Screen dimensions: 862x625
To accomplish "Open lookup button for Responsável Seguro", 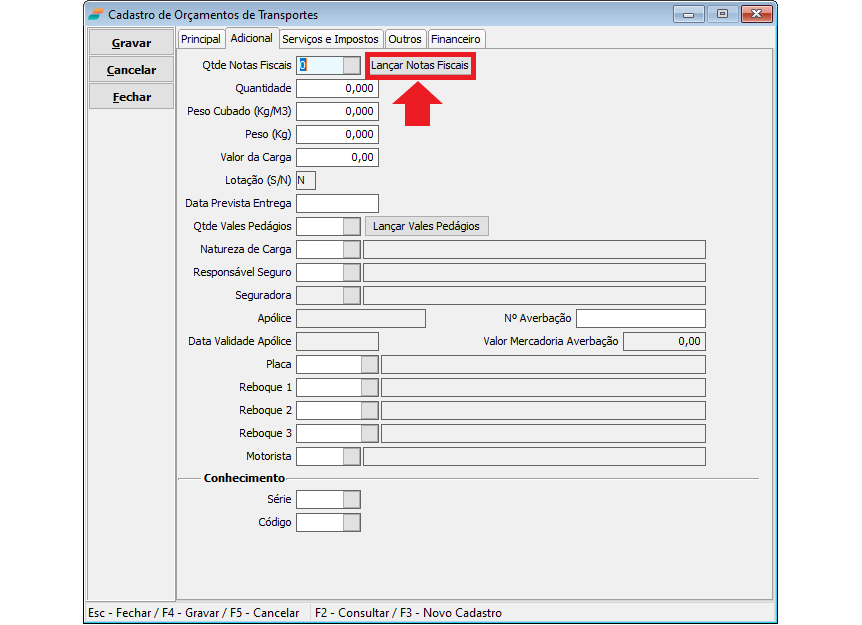I will pyautogui.click(x=351, y=272).
